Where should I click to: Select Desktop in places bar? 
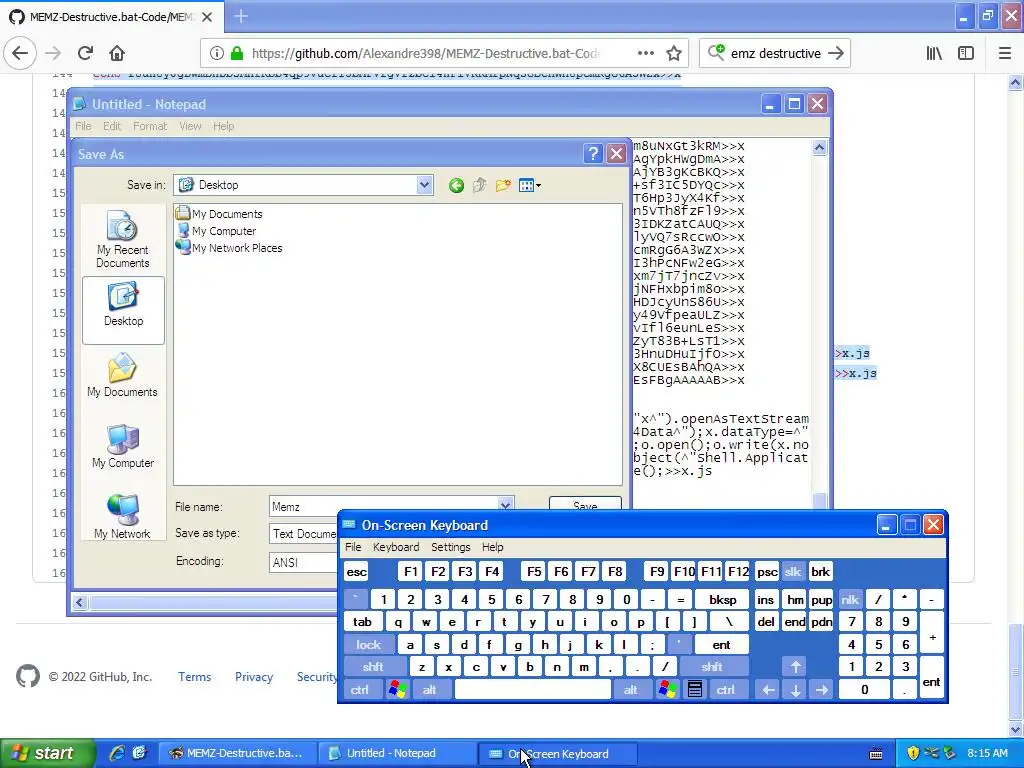(x=123, y=310)
